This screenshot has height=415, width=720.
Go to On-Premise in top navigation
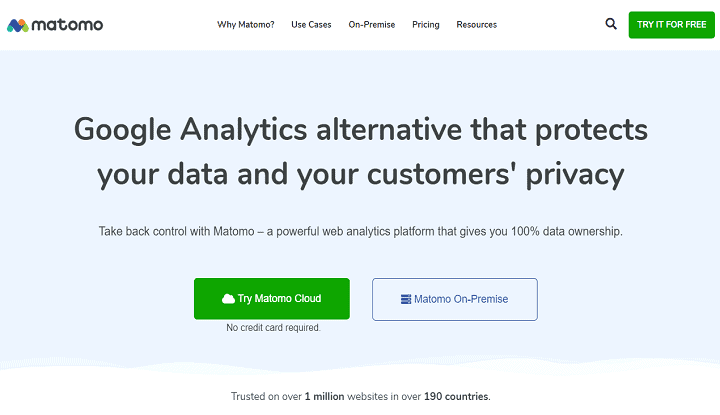click(372, 25)
